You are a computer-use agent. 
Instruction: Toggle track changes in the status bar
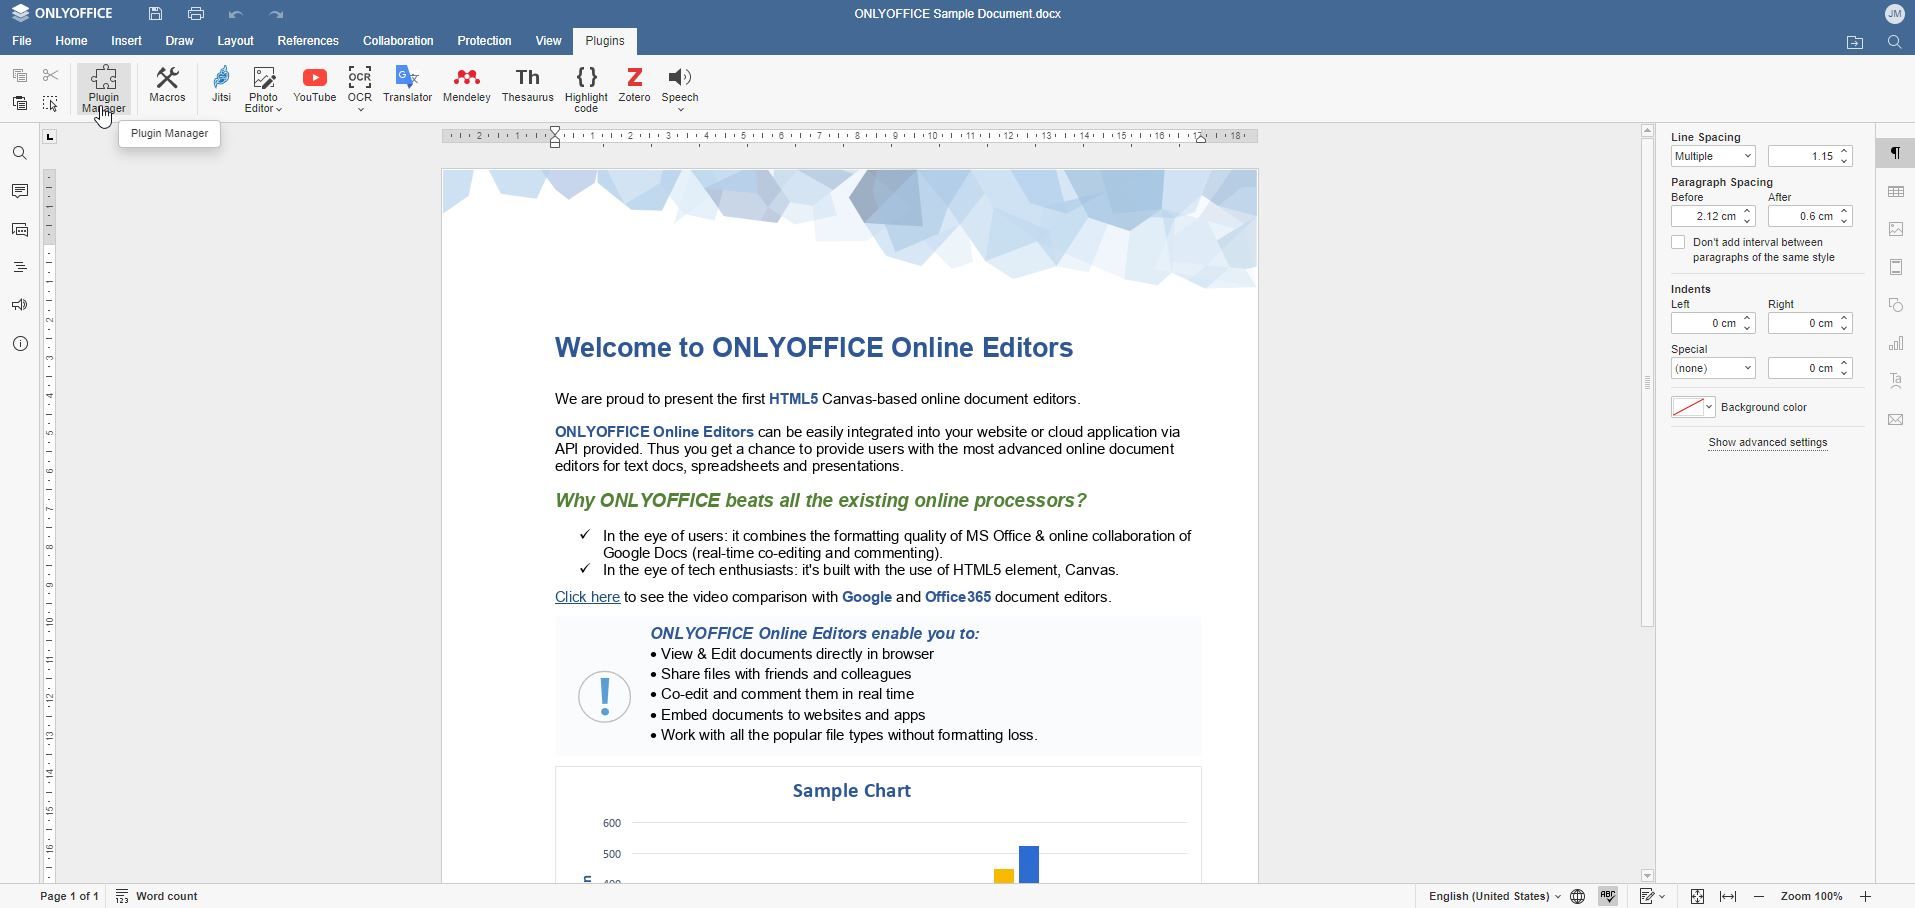point(1648,896)
